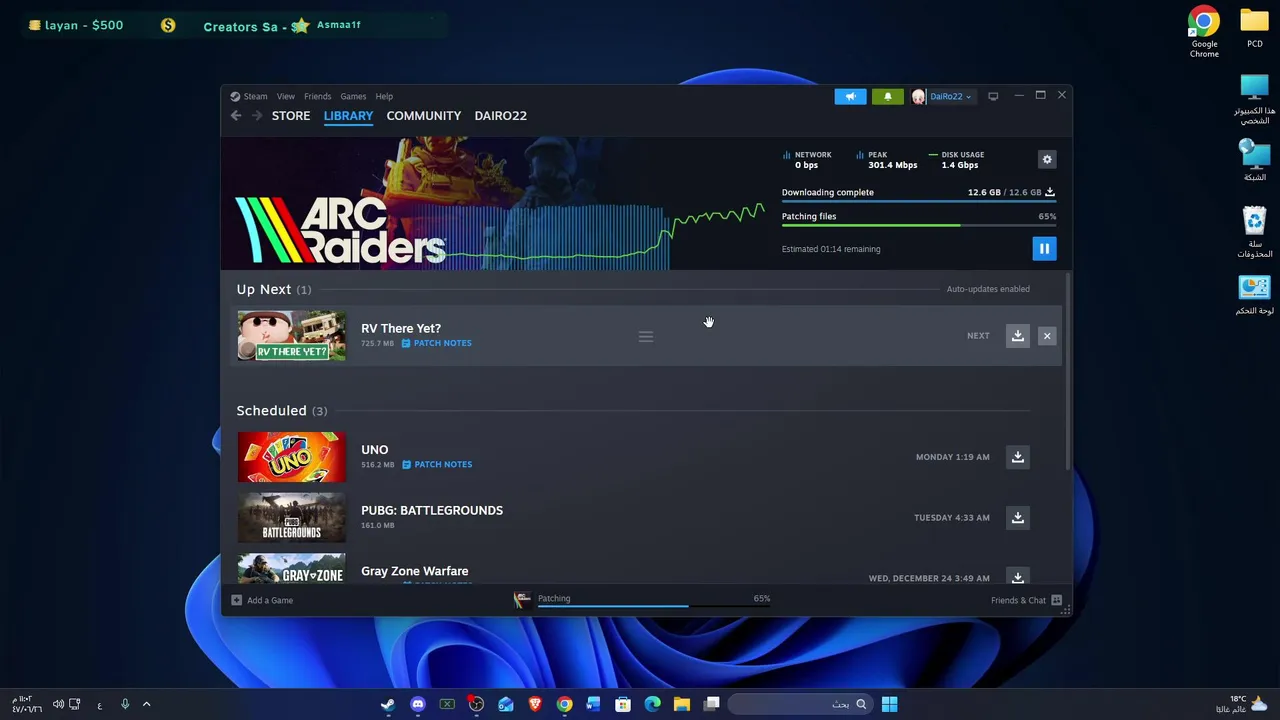Click the Patching progress bar at bottom
1280x720 pixels.
click(x=654, y=606)
